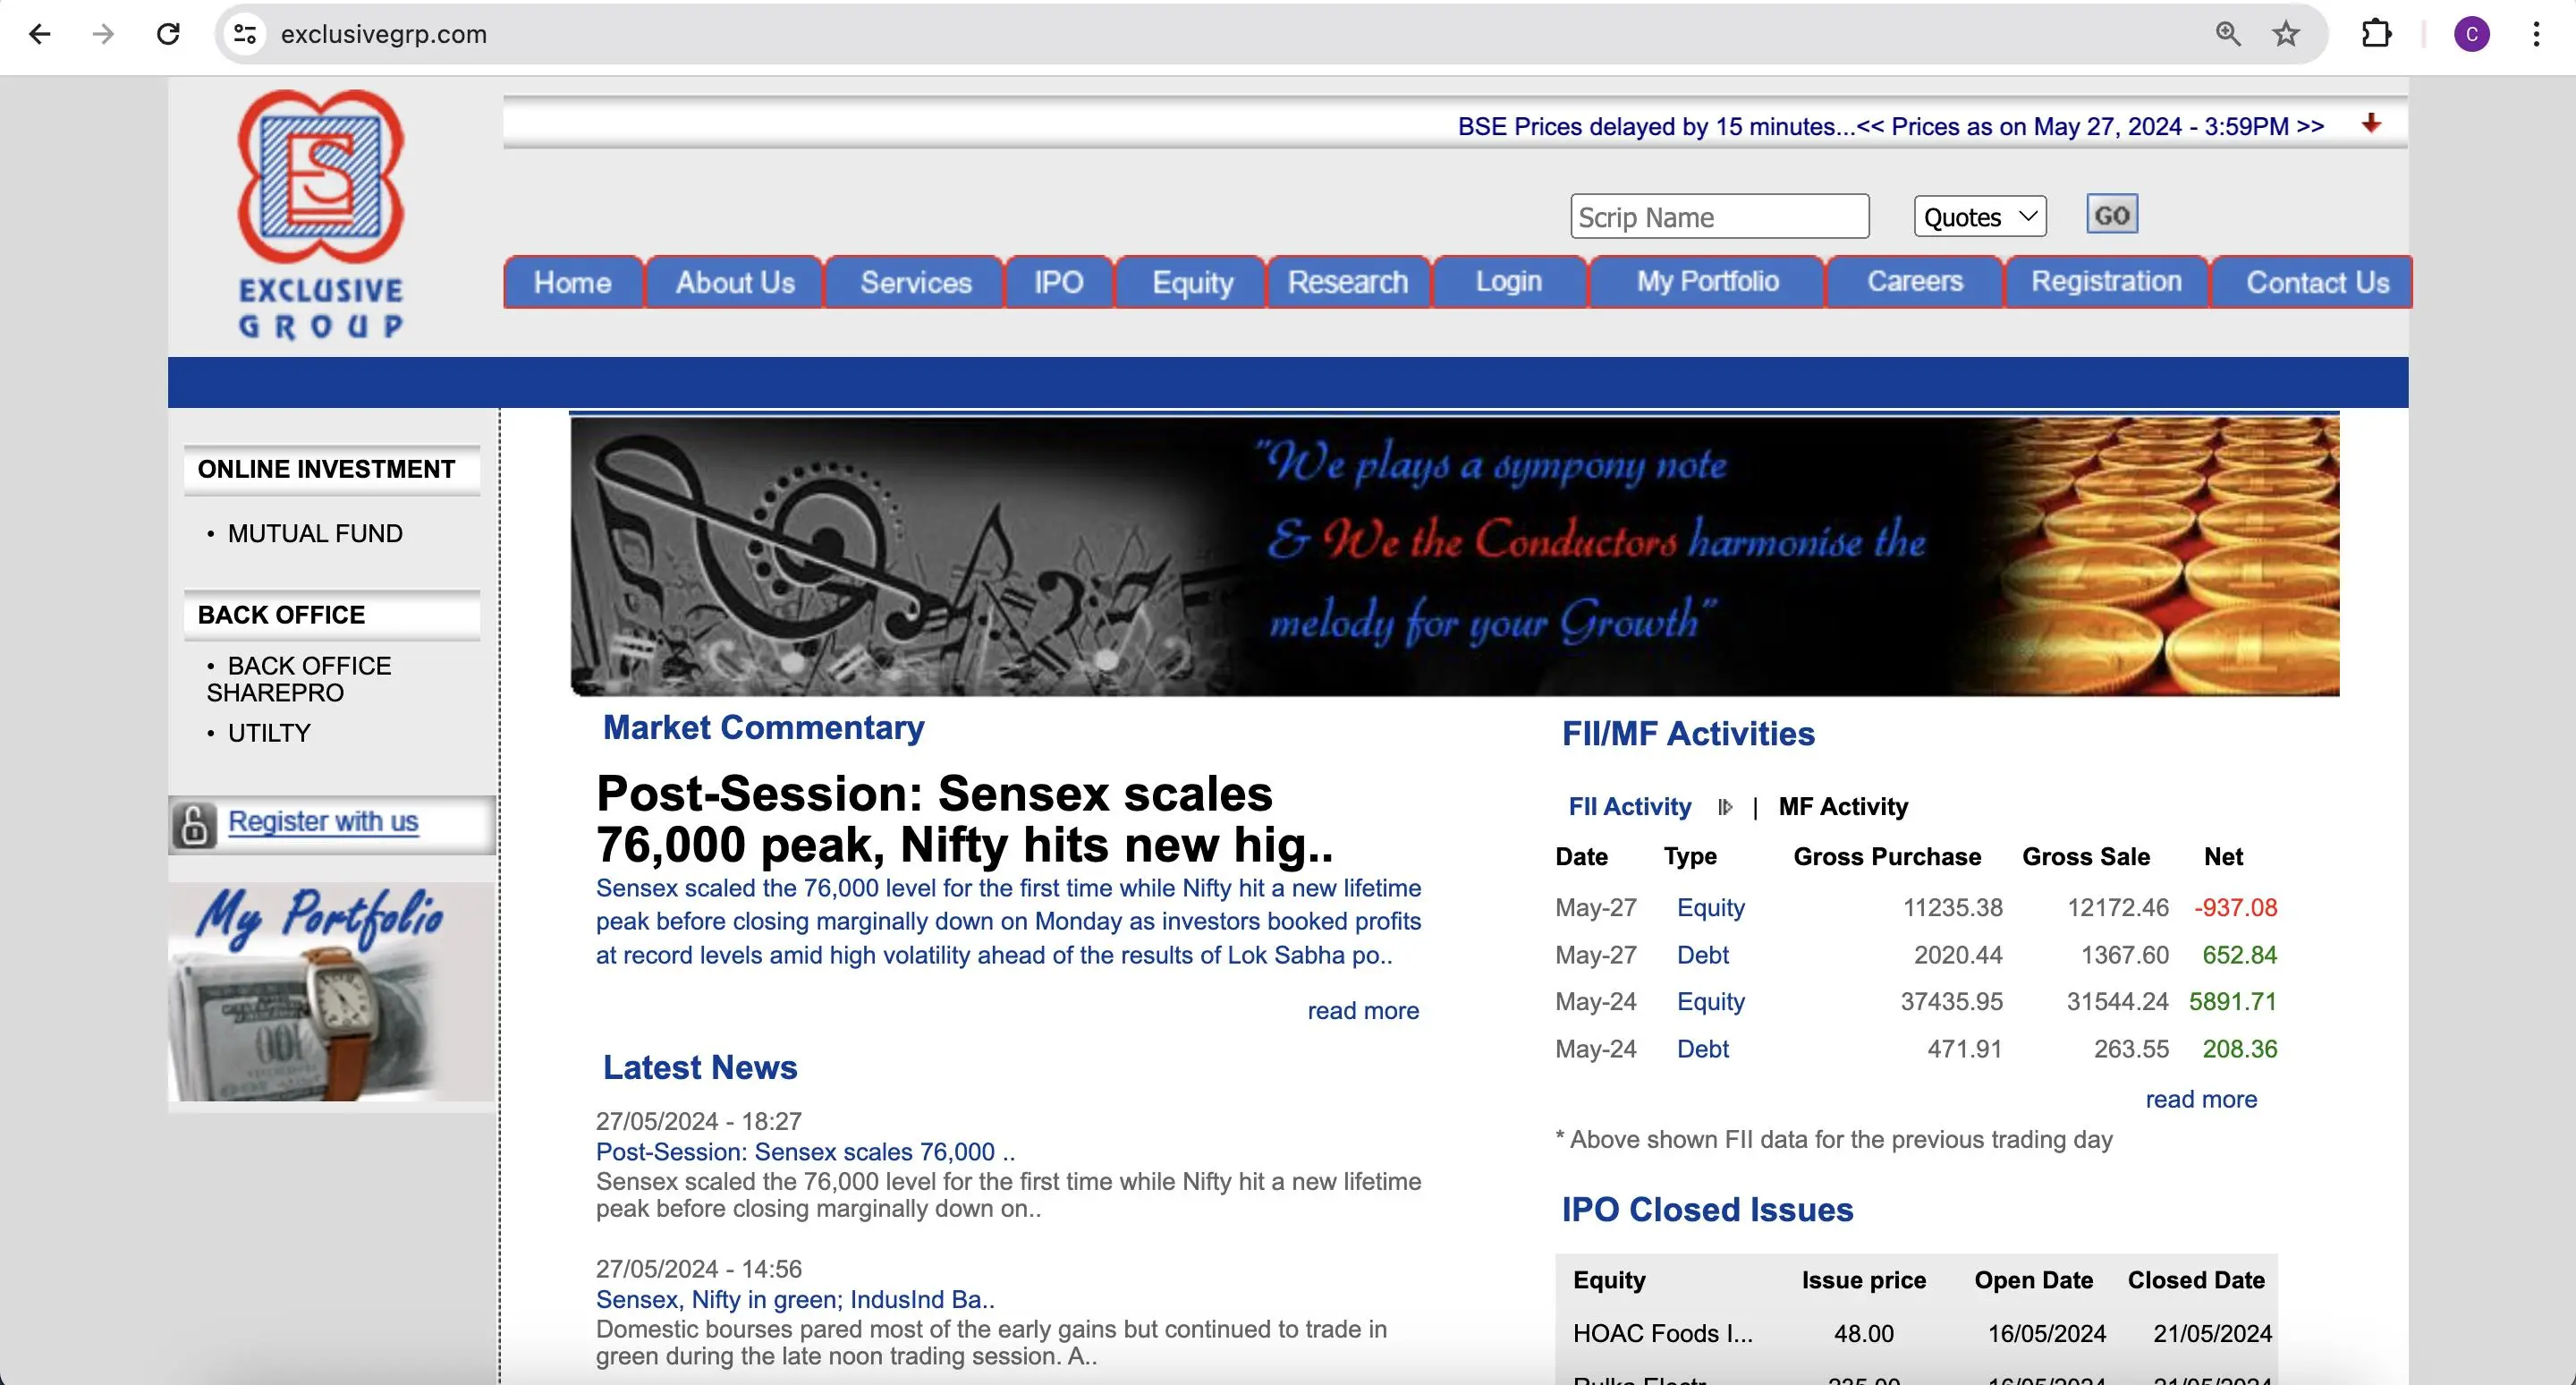Open the Services menu tab
Viewport: 2576px width, 1385px height.
[915, 282]
